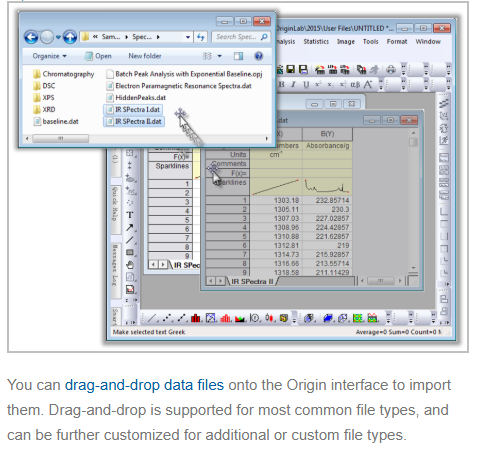The height and width of the screenshot is (470, 480).
Task: Click the Print icon in Origin toolbar
Action: tap(391, 70)
